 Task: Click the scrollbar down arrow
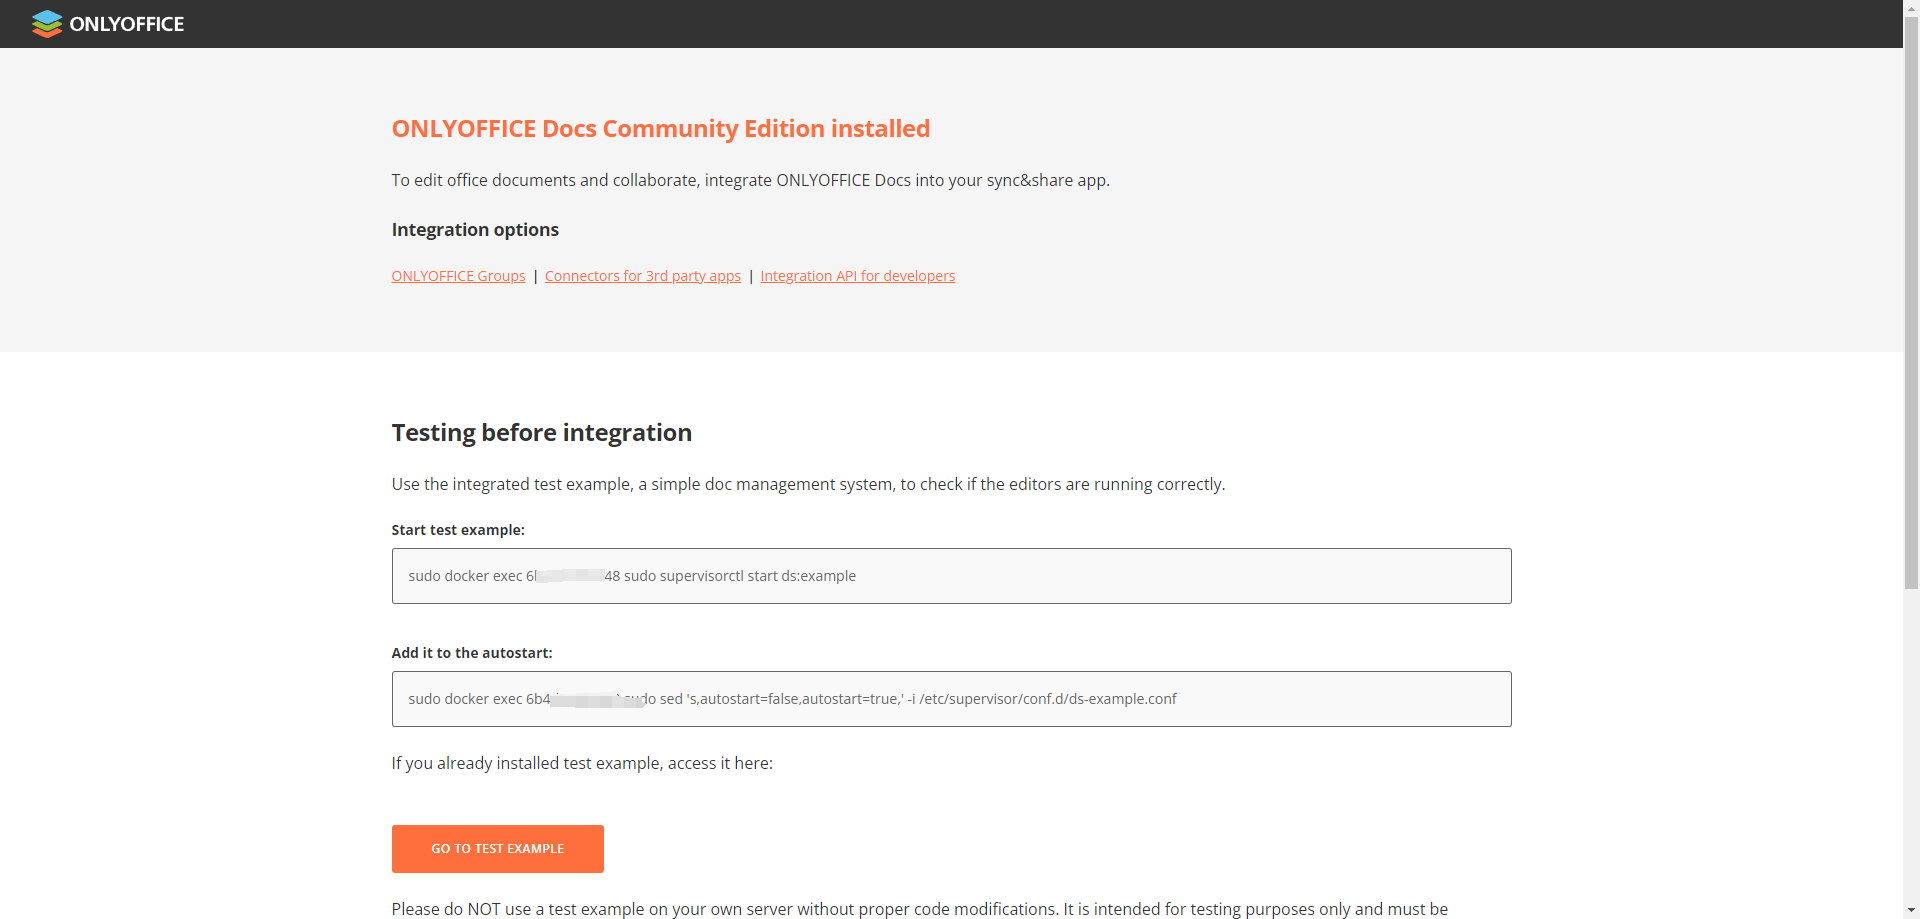[1911, 911]
